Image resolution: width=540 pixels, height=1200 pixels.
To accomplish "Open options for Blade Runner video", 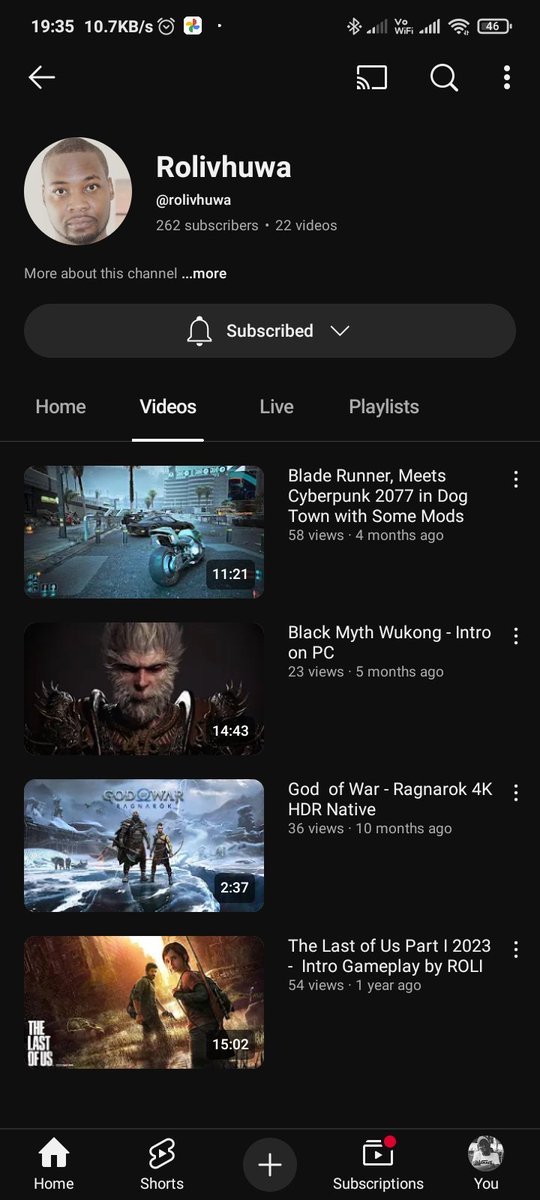I will pos(516,479).
